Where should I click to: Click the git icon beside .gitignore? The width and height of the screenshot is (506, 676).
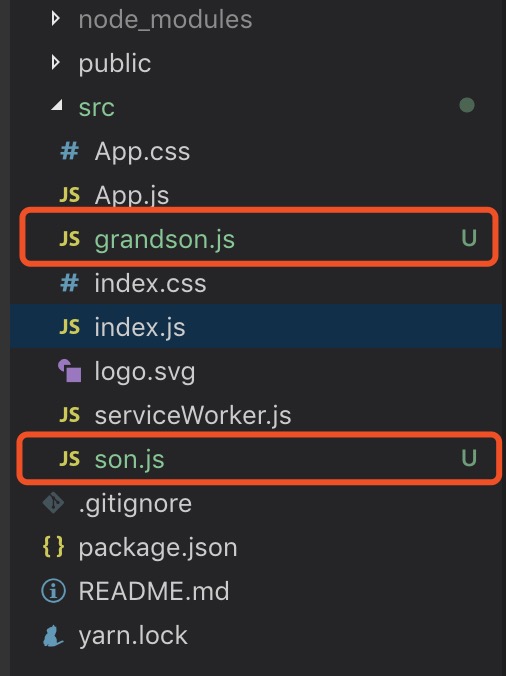click(x=53, y=503)
